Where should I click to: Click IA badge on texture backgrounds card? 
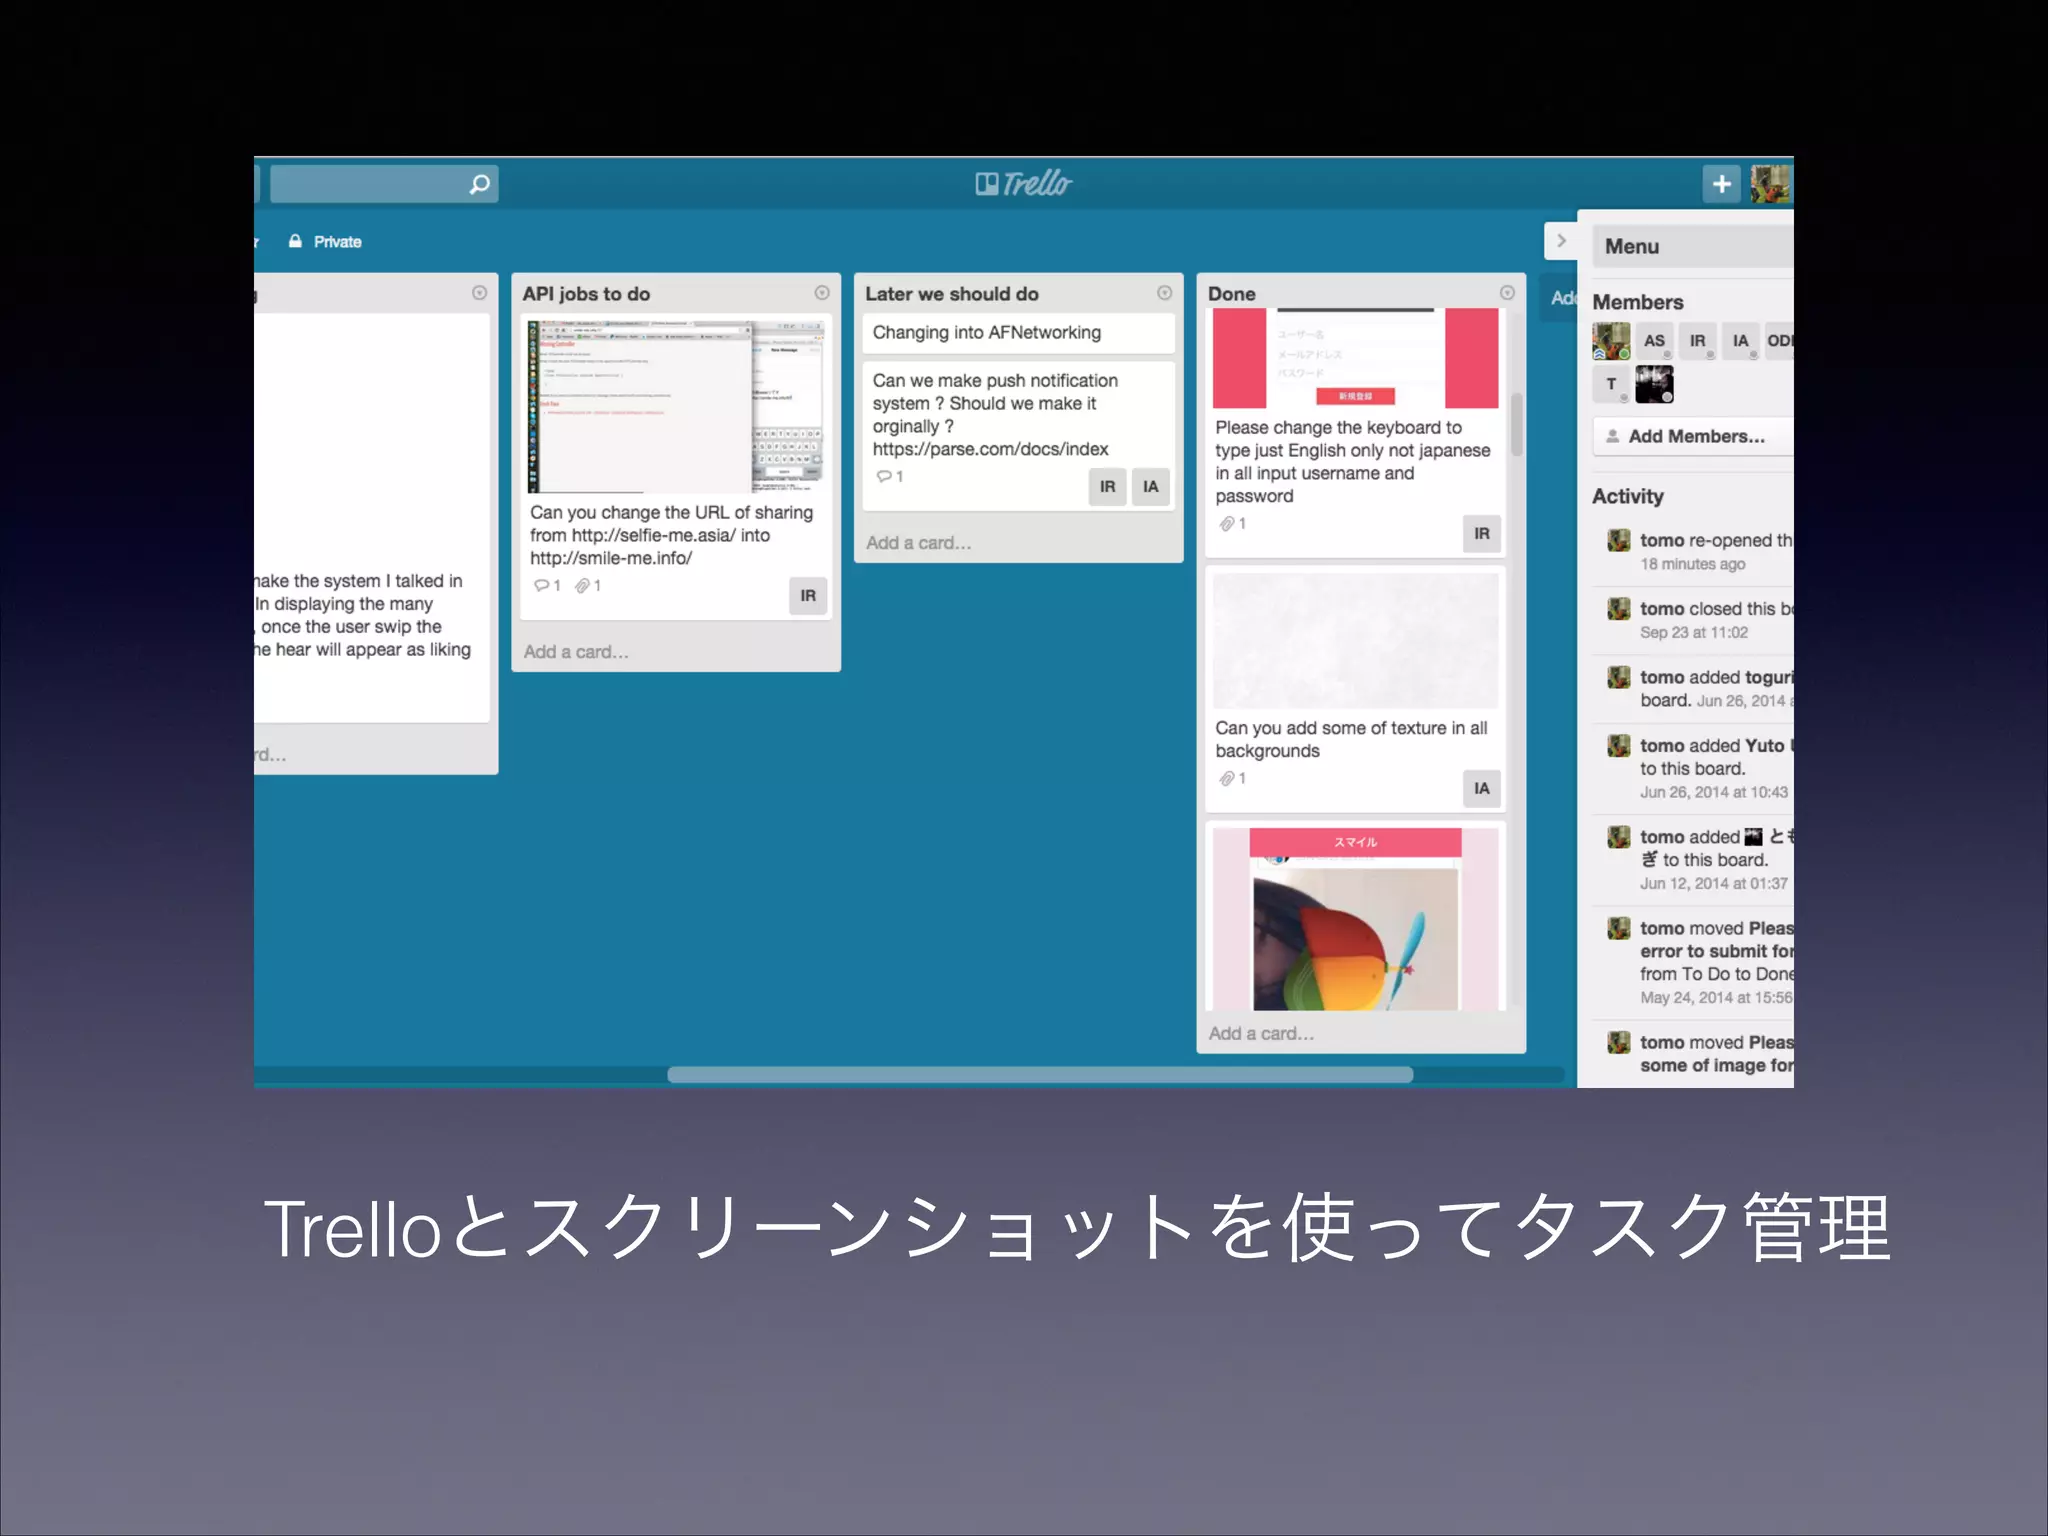click(x=1481, y=789)
